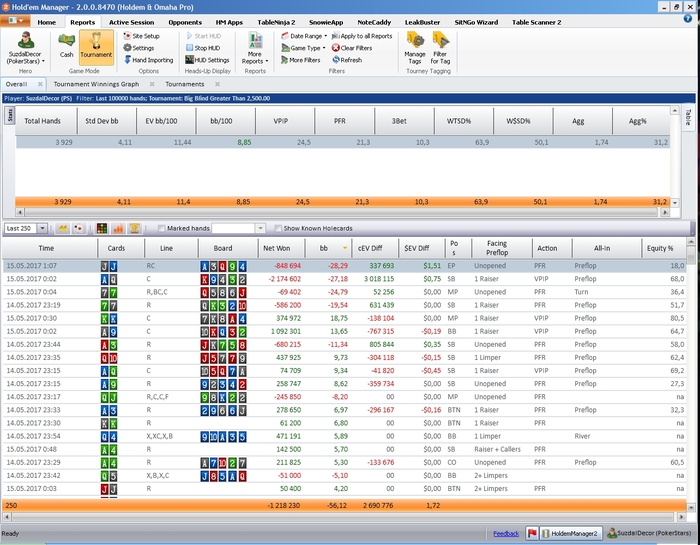Switch to Tournament Winnings Graph tab

(96, 84)
